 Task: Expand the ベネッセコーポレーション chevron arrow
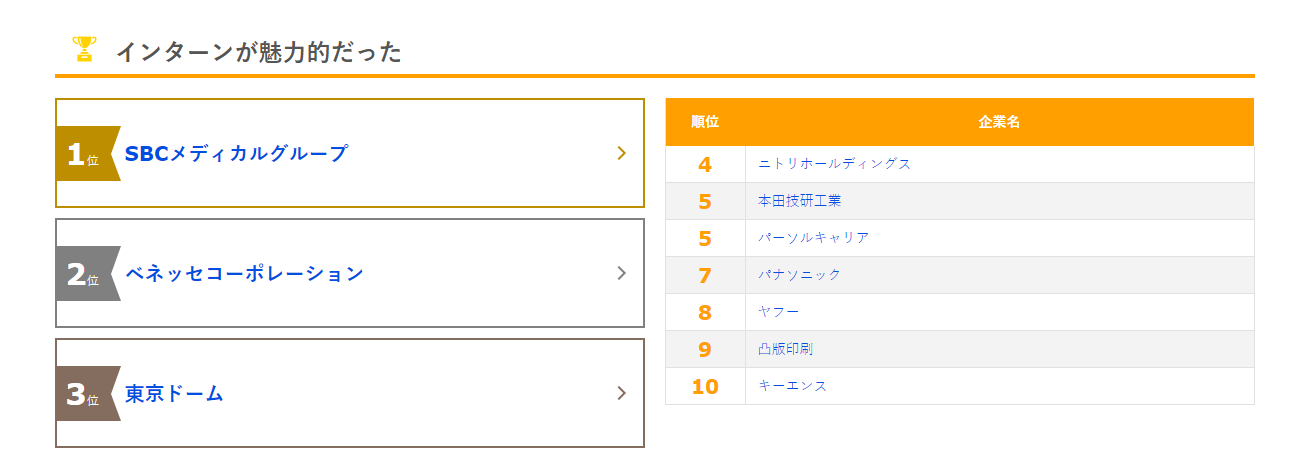coord(621,273)
